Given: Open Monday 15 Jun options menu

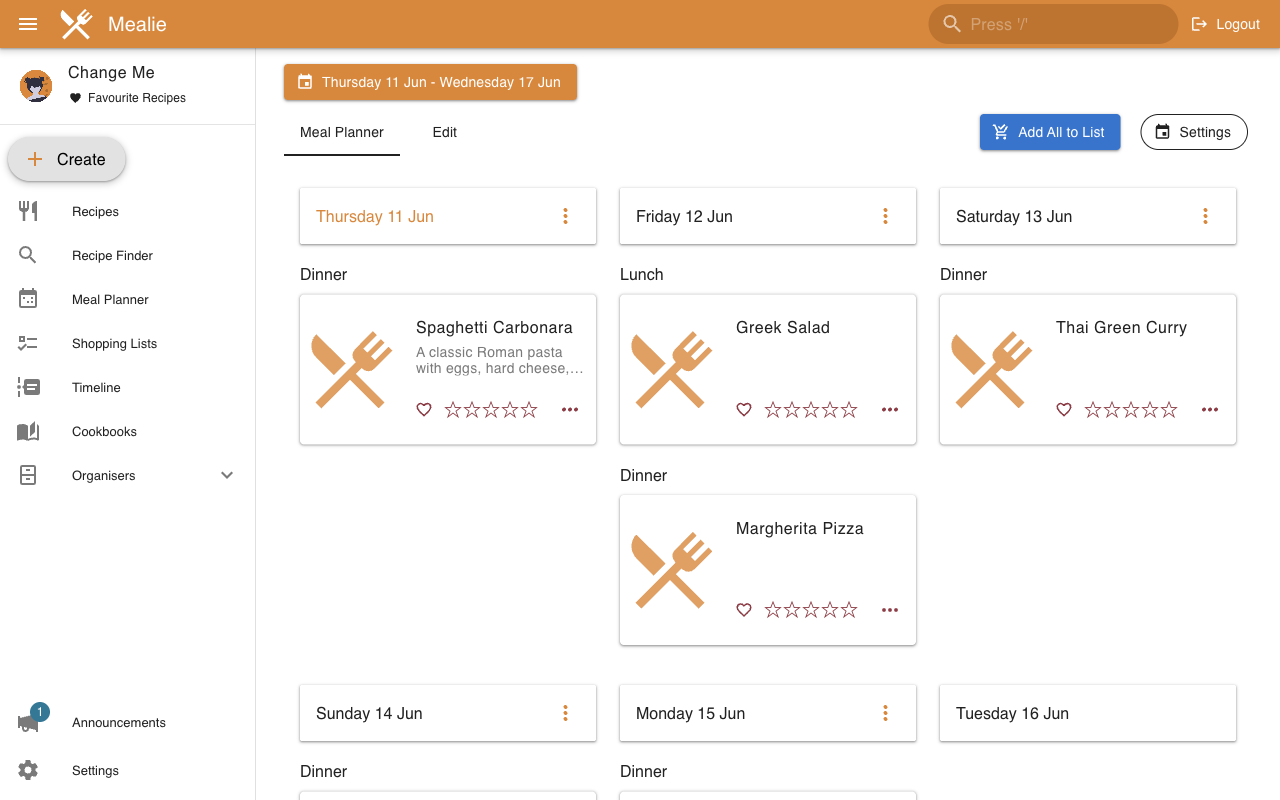Looking at the screenshot, I should point(885,713).
